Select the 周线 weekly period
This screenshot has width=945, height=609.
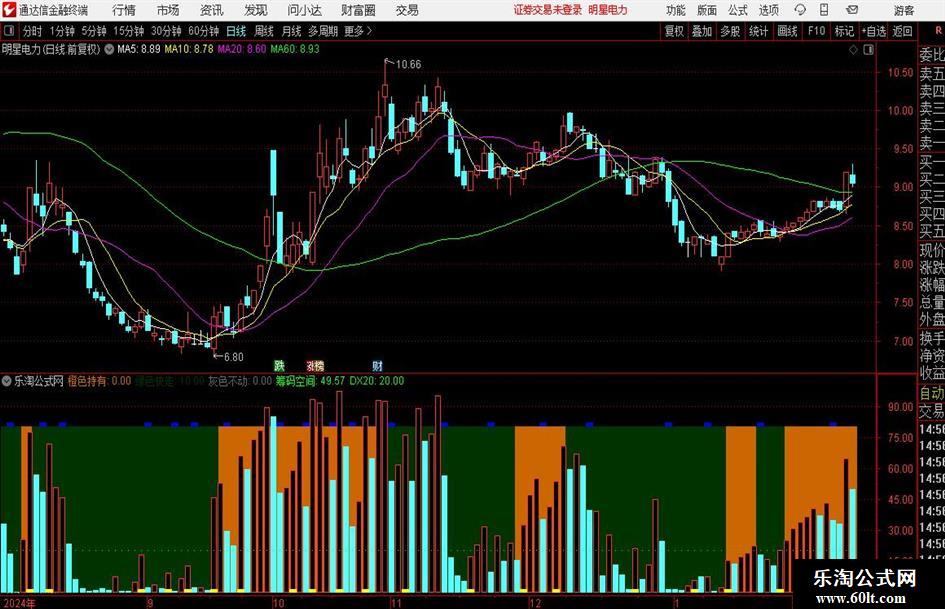[264, 31]
